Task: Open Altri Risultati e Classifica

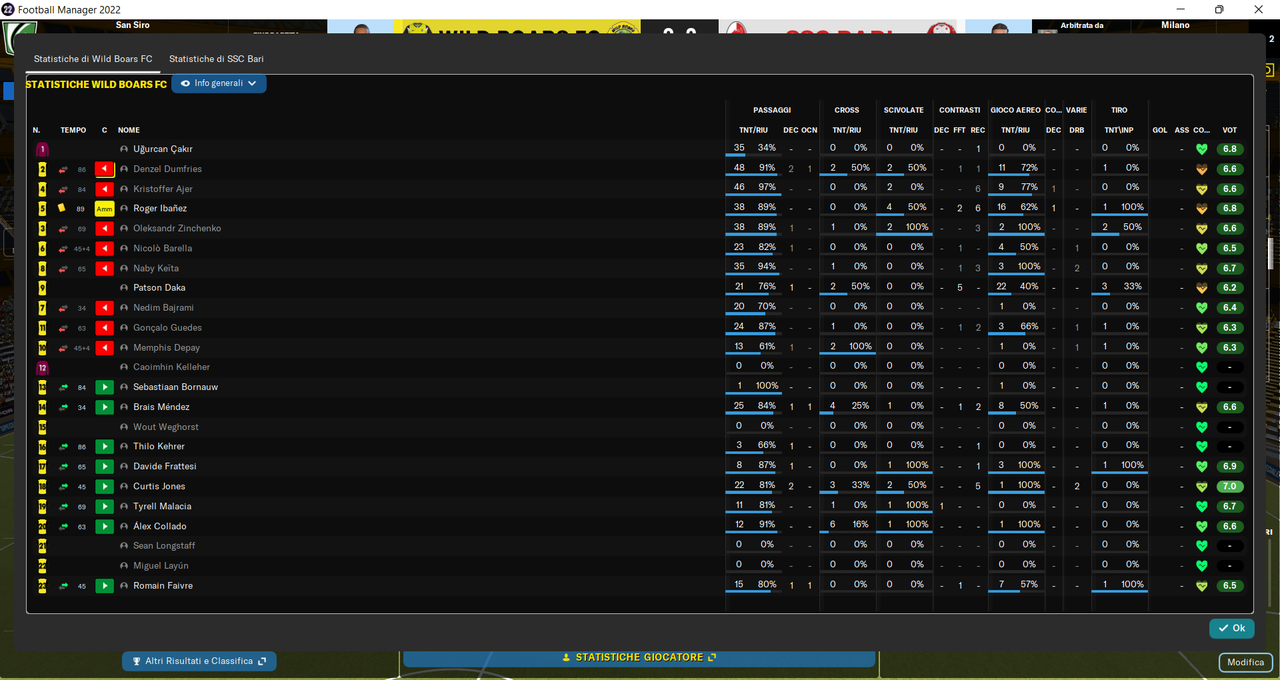Action: click(199, 661)
